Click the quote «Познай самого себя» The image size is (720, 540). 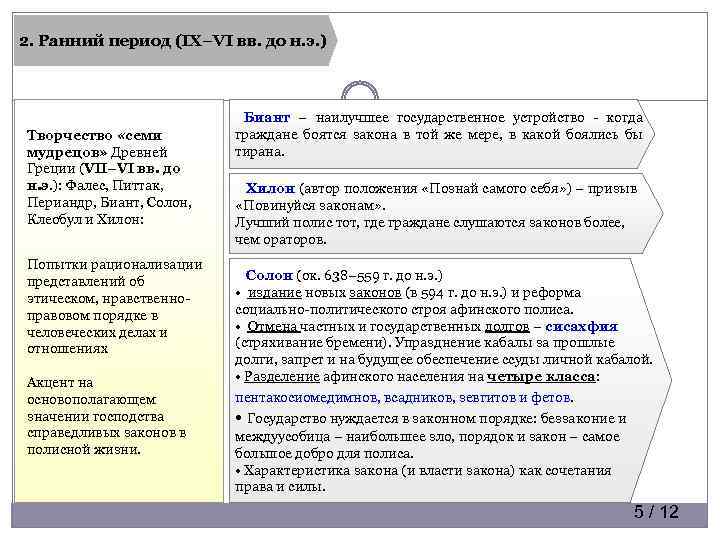click(496, 188)
